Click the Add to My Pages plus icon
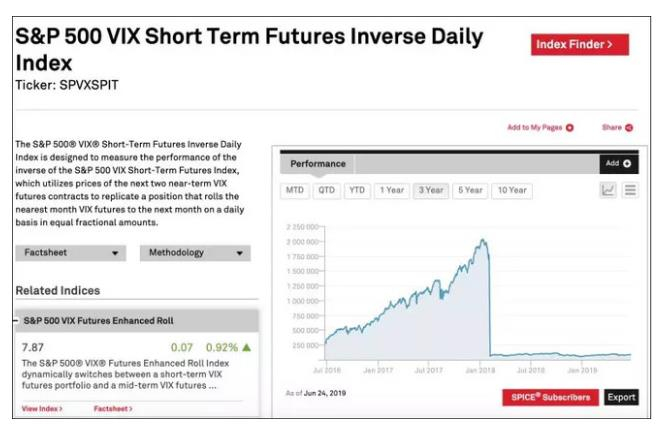The height and width of the screenshot is (424, 672). (x=570, y=128)
